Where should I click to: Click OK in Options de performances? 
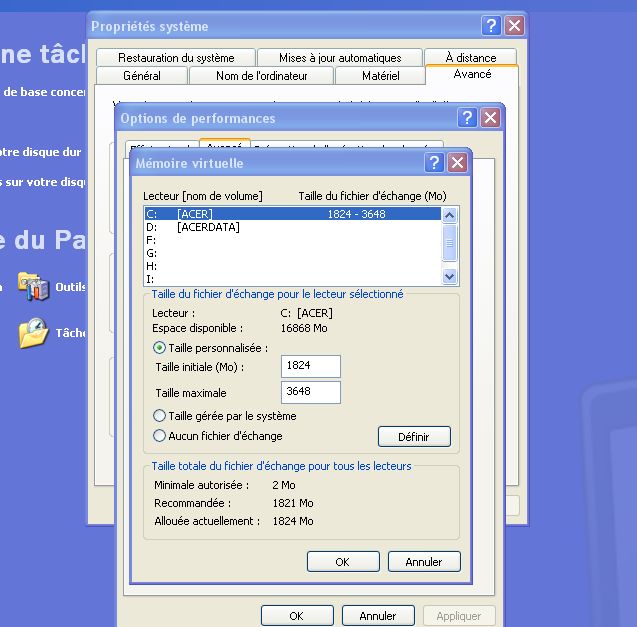tap(297, 616)
